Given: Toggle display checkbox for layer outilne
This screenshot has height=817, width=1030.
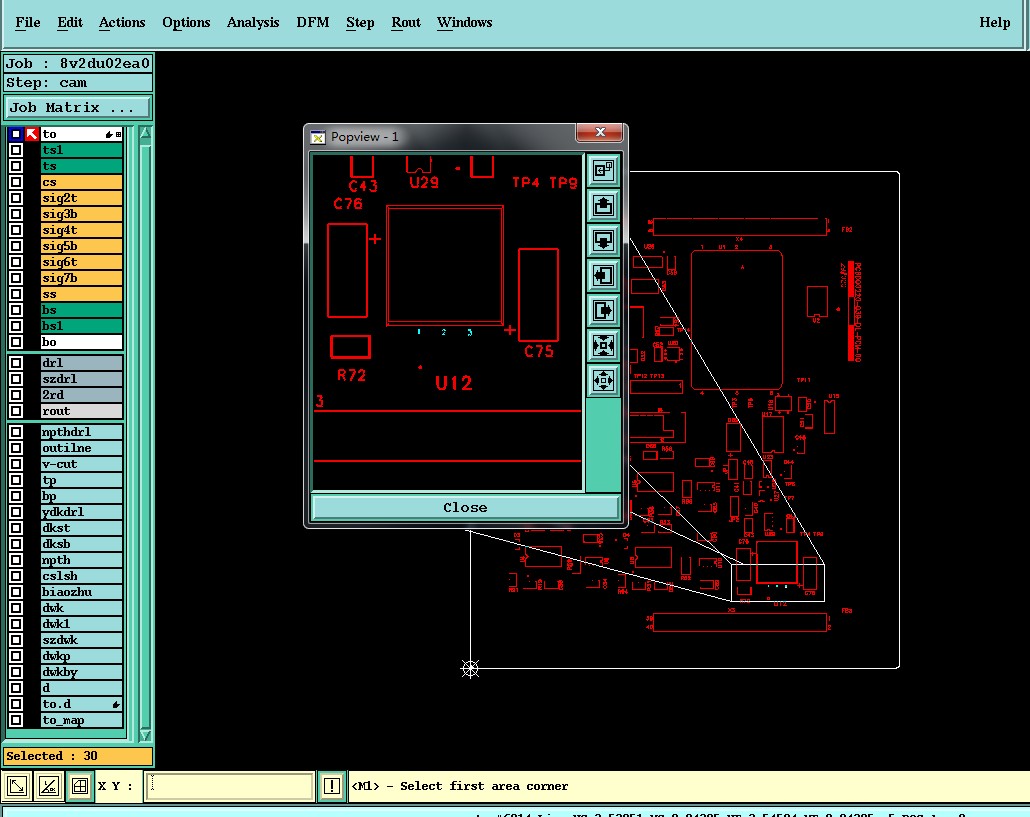Looking at the screenshot, I should click(16, 448).
